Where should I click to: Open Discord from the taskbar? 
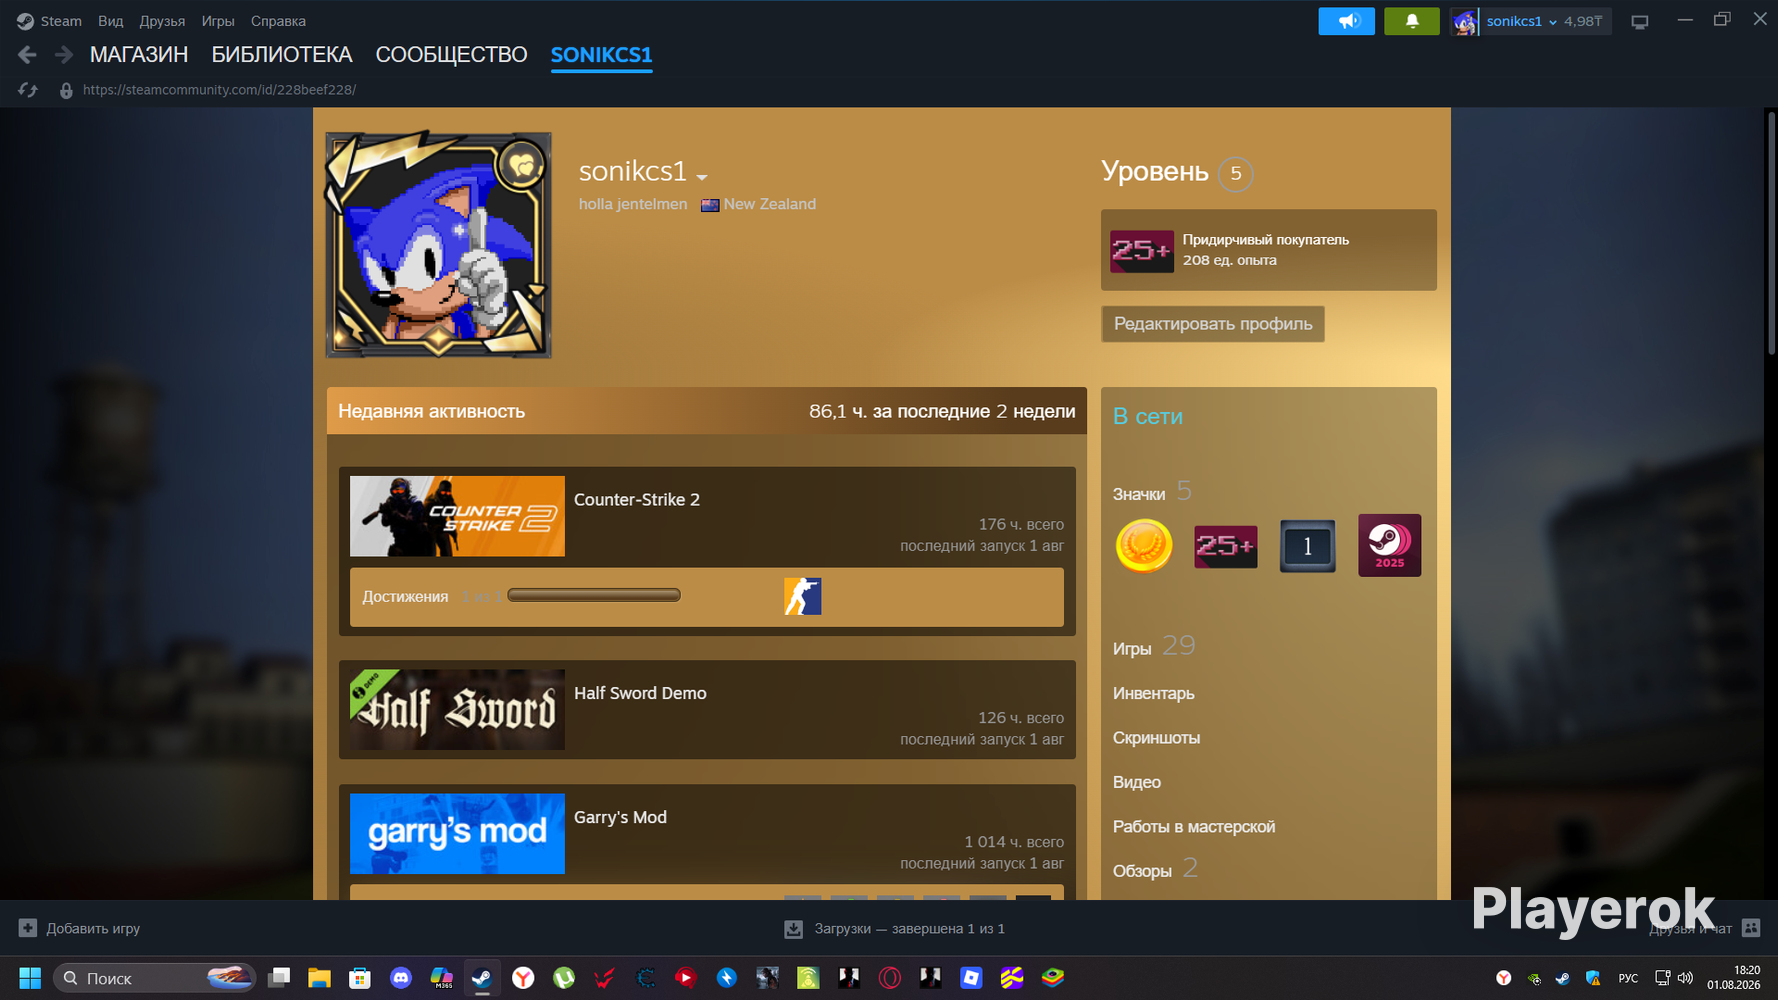[x=401, y=978]
